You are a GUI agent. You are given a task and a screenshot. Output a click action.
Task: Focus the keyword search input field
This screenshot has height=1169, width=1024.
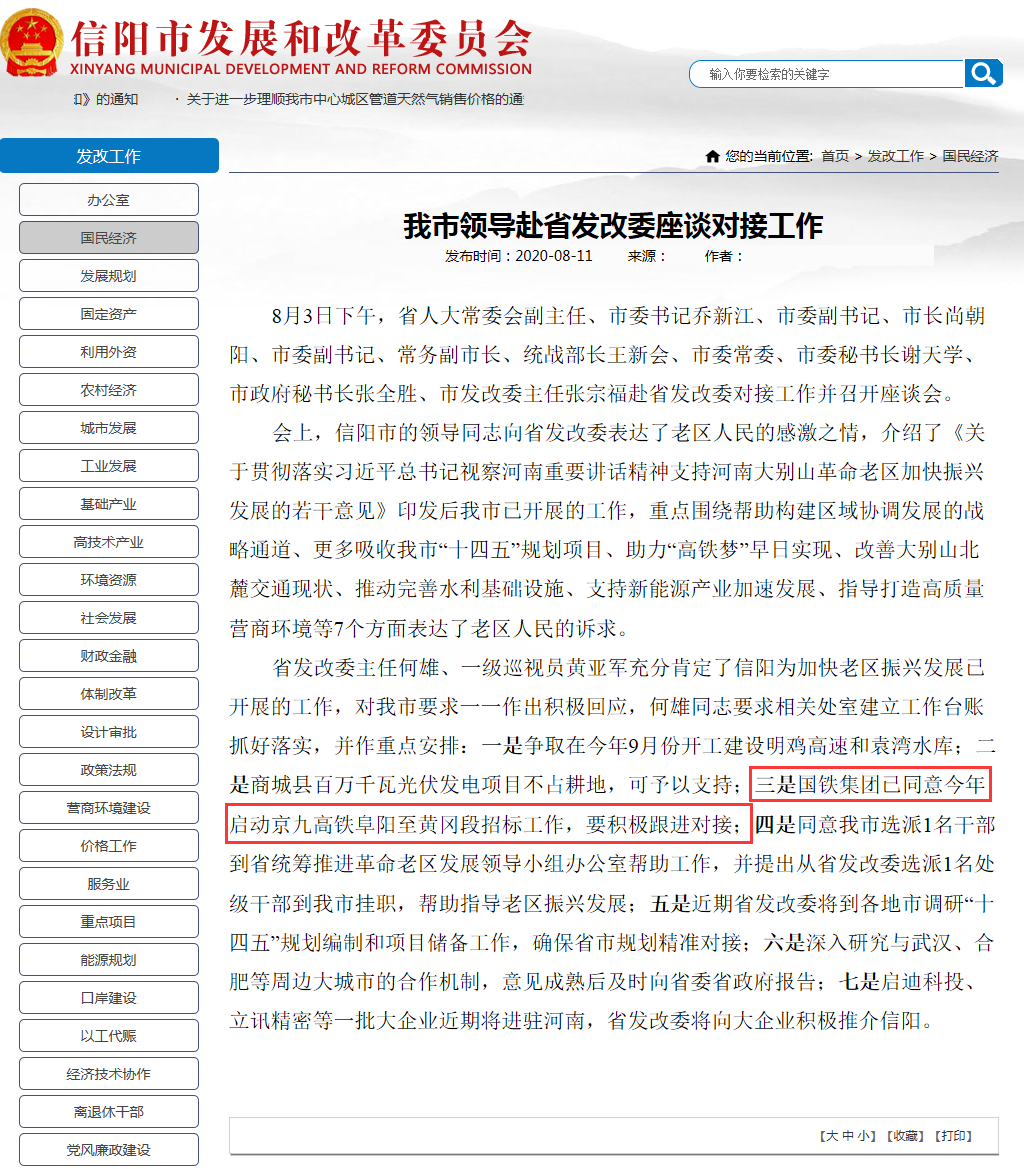827,74
